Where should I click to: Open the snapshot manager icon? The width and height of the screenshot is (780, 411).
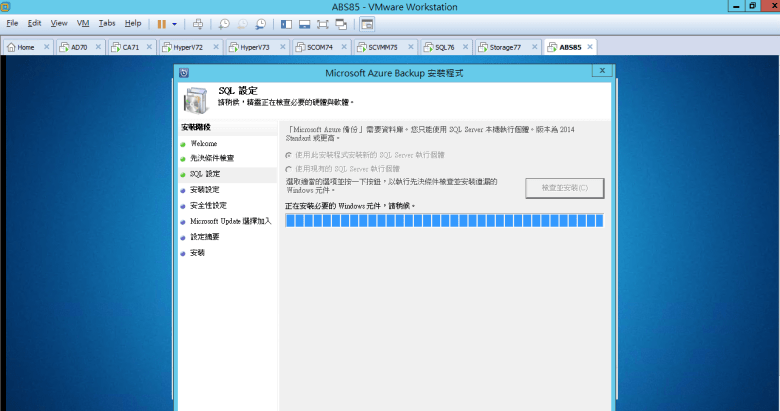pyautogui.click(x=260, y=23)
